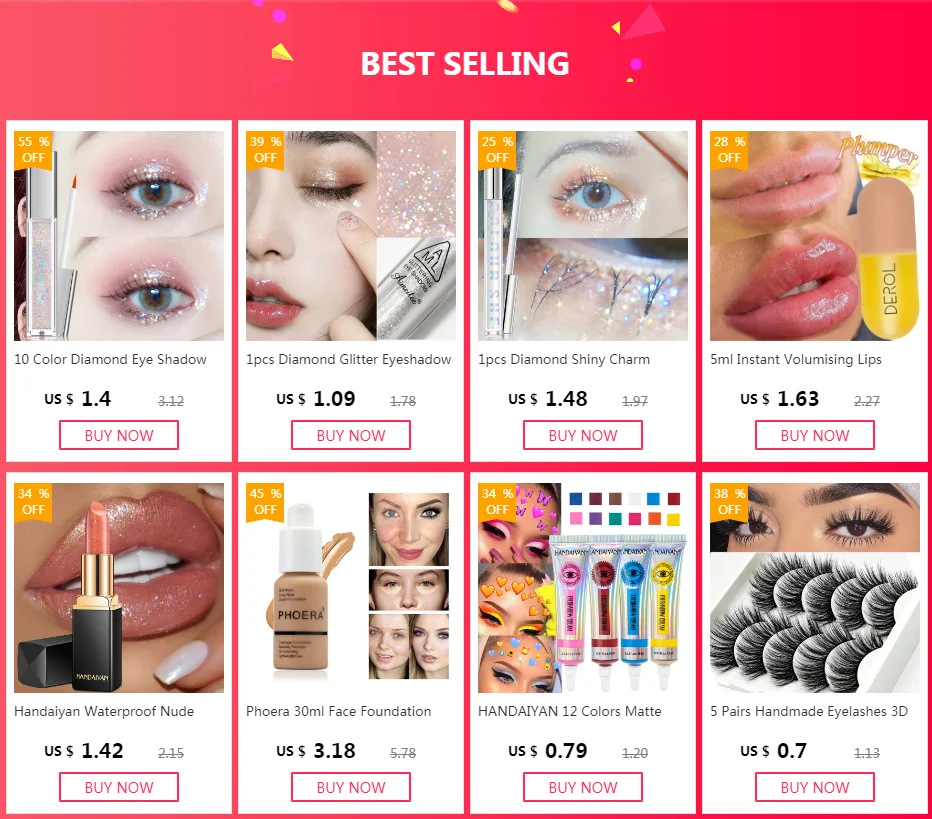The image size is (932, 819).
Task: Open the Diamond Shiny Charm mascara image
Action: pos(582,236)
